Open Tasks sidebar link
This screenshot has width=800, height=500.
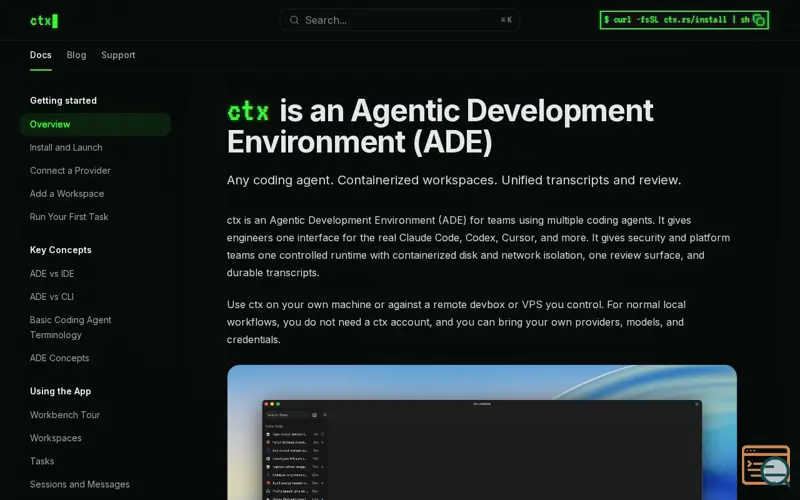tap(42, 461)
